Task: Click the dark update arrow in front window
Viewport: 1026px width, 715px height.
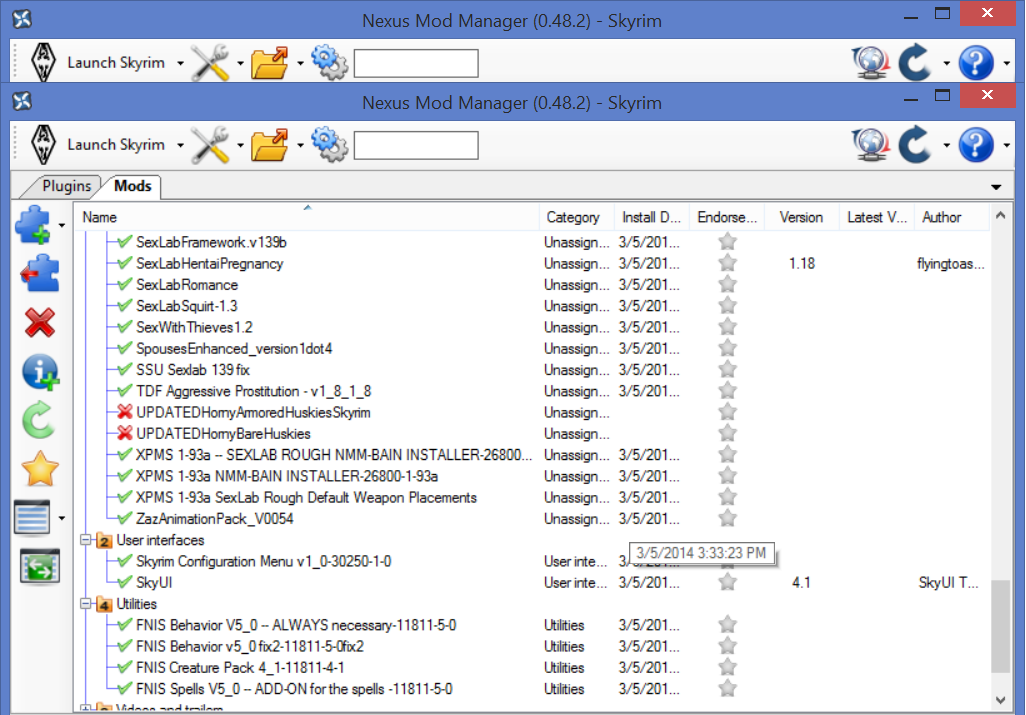Action: pyautogui.click(x=915, y=145)
